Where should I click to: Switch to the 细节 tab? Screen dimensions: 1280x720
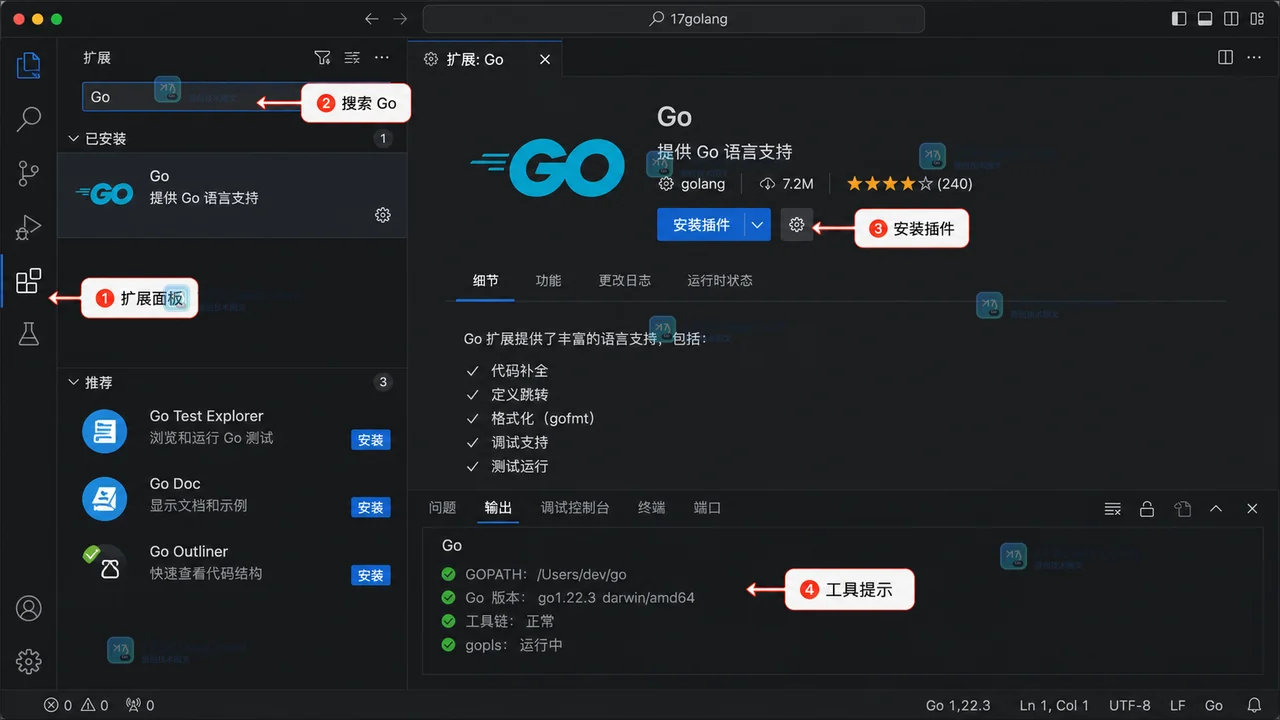click(485, 280)
